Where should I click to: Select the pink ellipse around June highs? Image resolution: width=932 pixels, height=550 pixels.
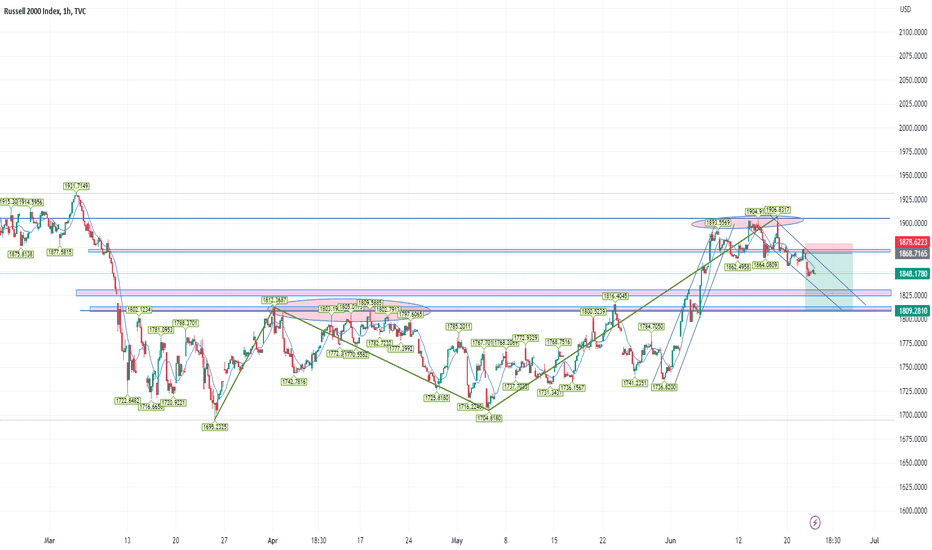click(747, 222)
